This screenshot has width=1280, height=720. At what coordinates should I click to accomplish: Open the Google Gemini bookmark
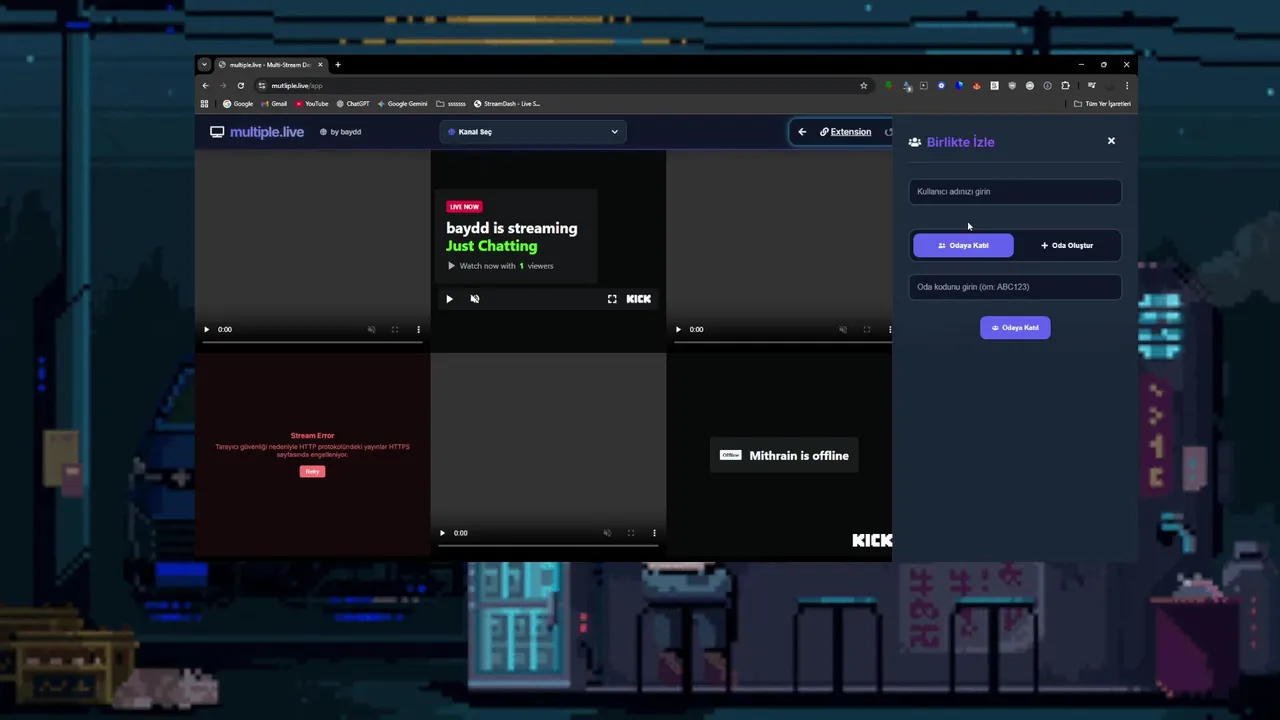403,104
